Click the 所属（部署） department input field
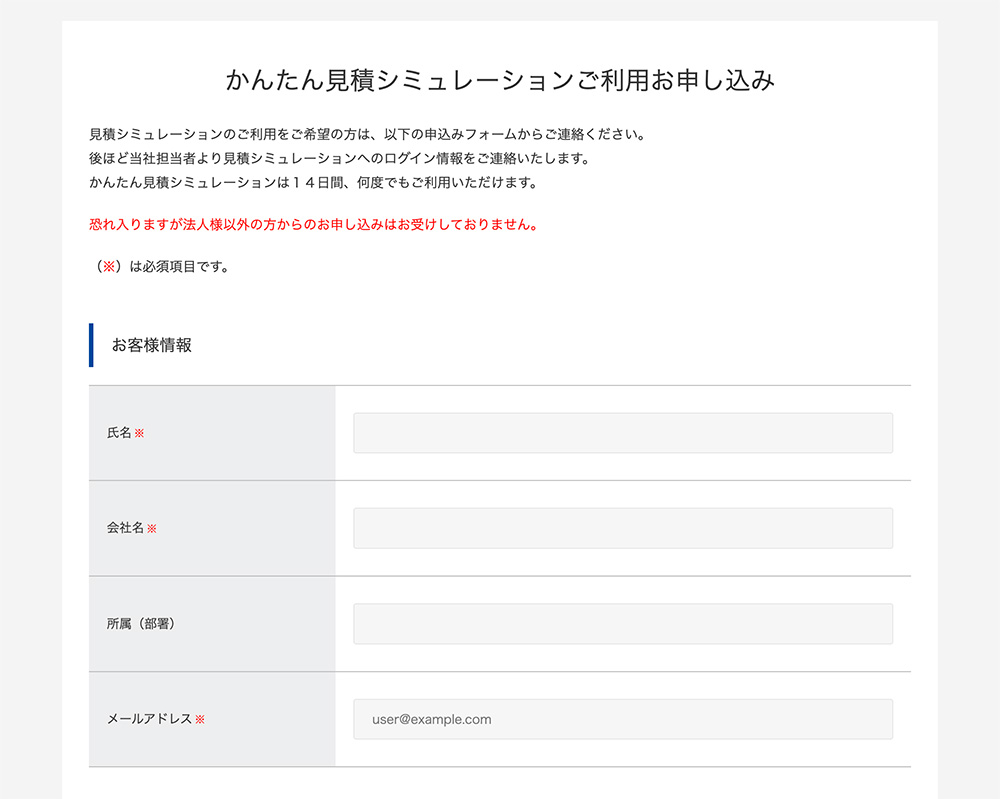This screenshot has width=1000, height=799. 621,623
